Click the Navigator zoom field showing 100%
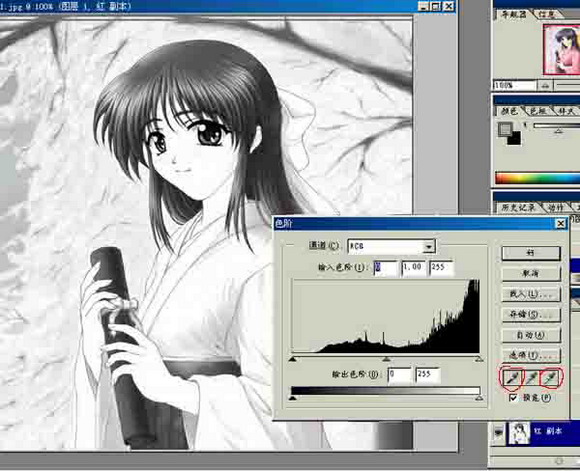580x471 pixels. tap(515, 85)
